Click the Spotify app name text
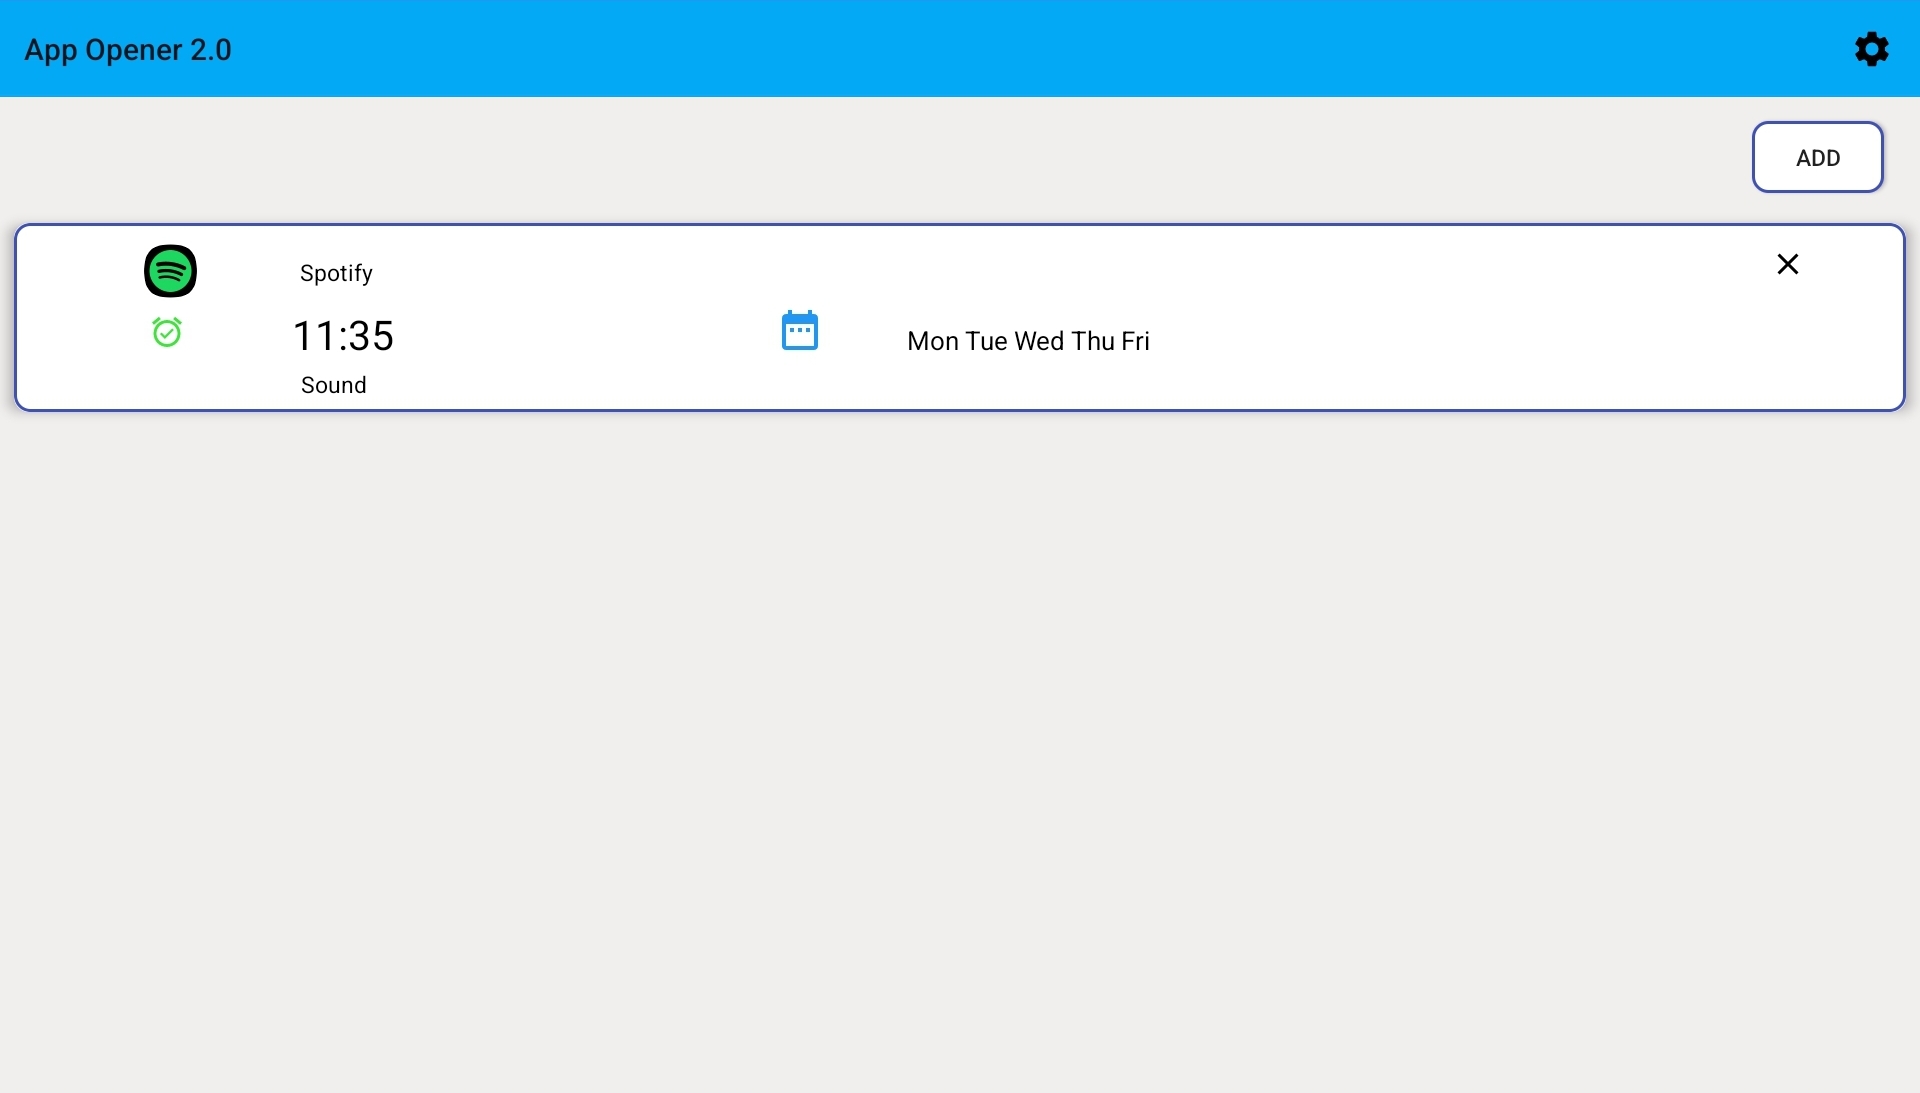 (x=336, y=273)
